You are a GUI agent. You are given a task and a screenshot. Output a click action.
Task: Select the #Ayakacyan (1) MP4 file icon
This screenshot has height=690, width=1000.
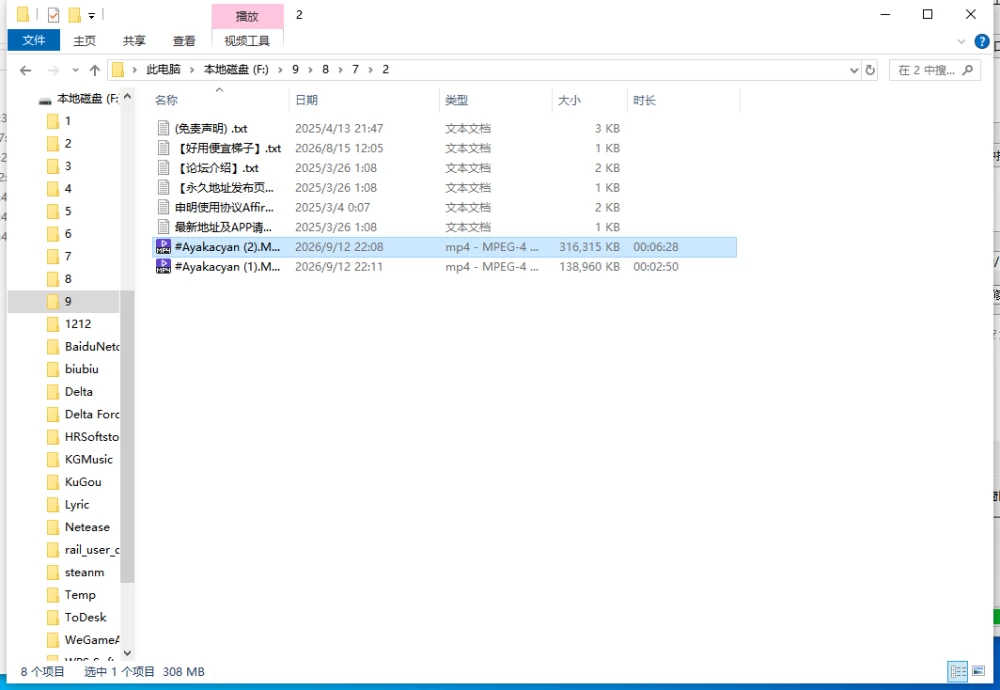click(163, 267)
